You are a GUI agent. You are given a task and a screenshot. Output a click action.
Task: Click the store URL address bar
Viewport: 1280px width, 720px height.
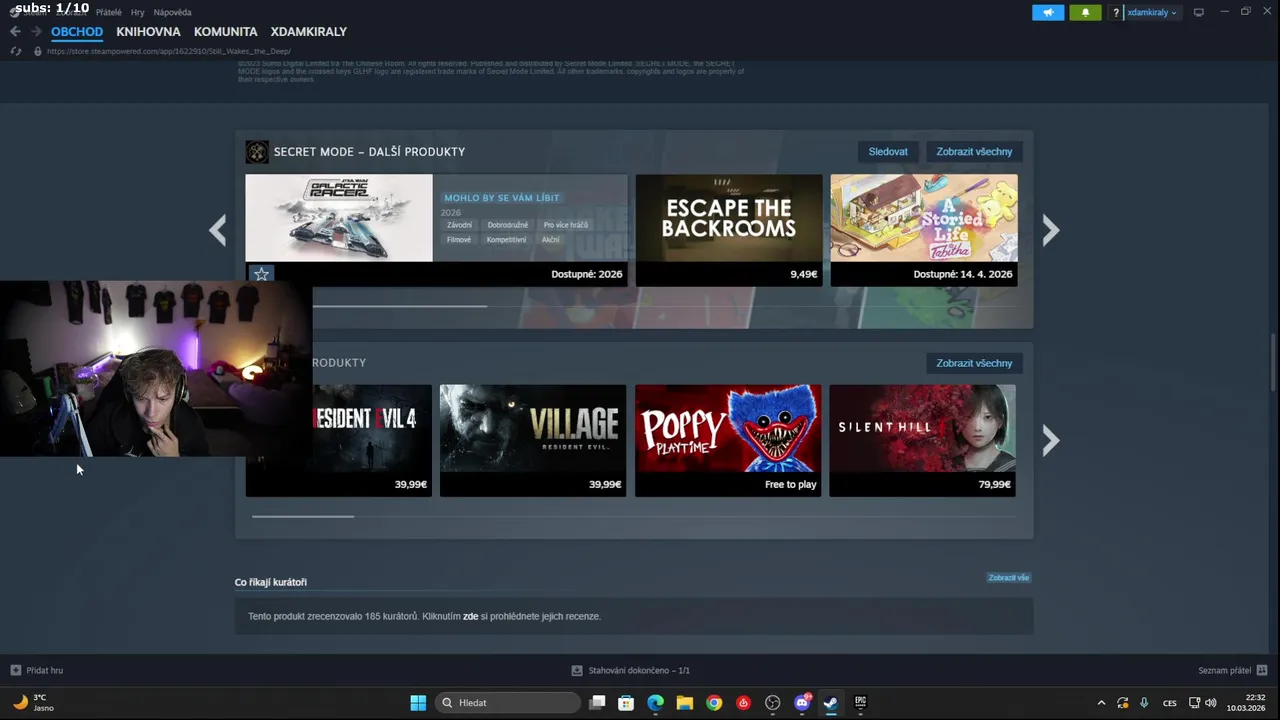point(169,51)
